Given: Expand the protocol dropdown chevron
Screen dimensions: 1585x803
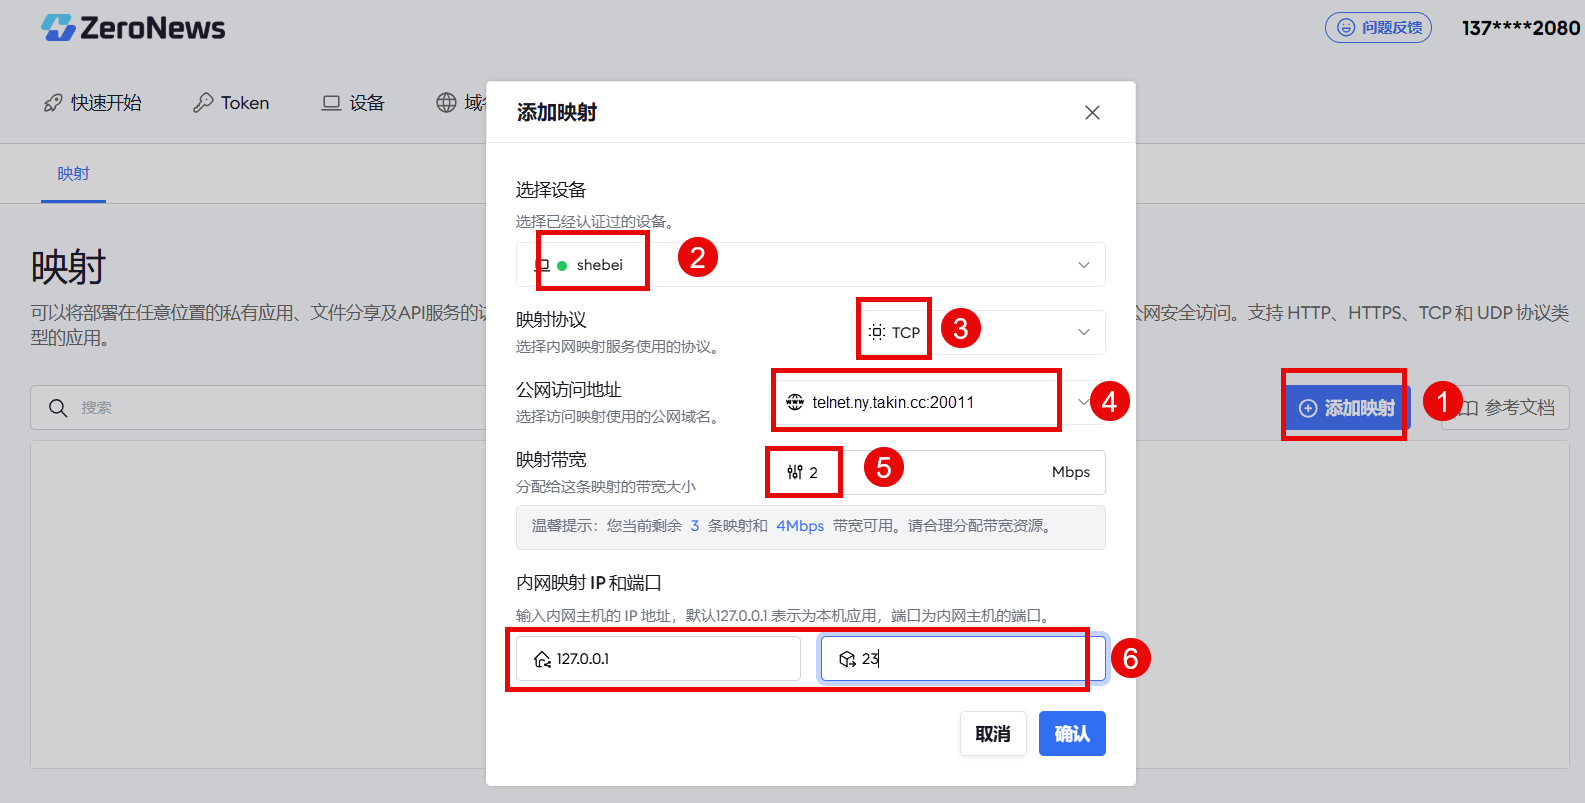Looking at the screenshot, I should [1083, 332].
